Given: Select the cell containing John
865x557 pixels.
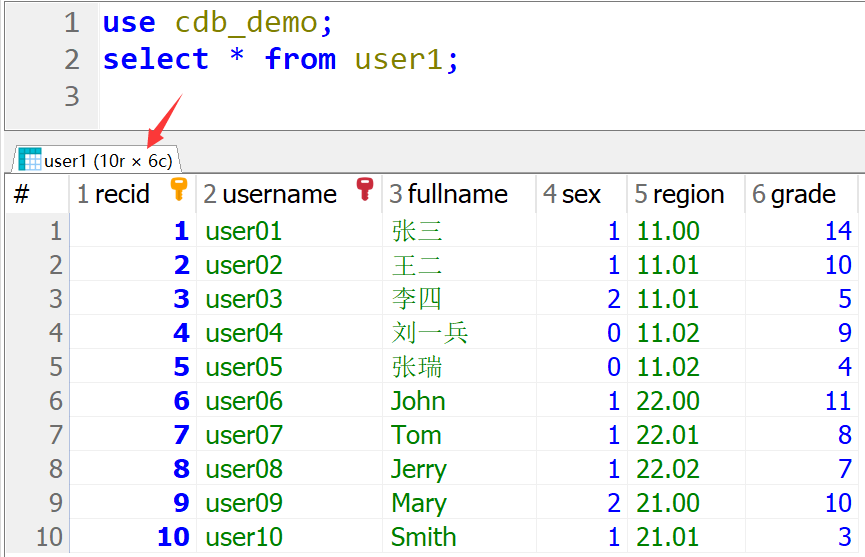Looking at the screenshot, I should coord(418,401).
